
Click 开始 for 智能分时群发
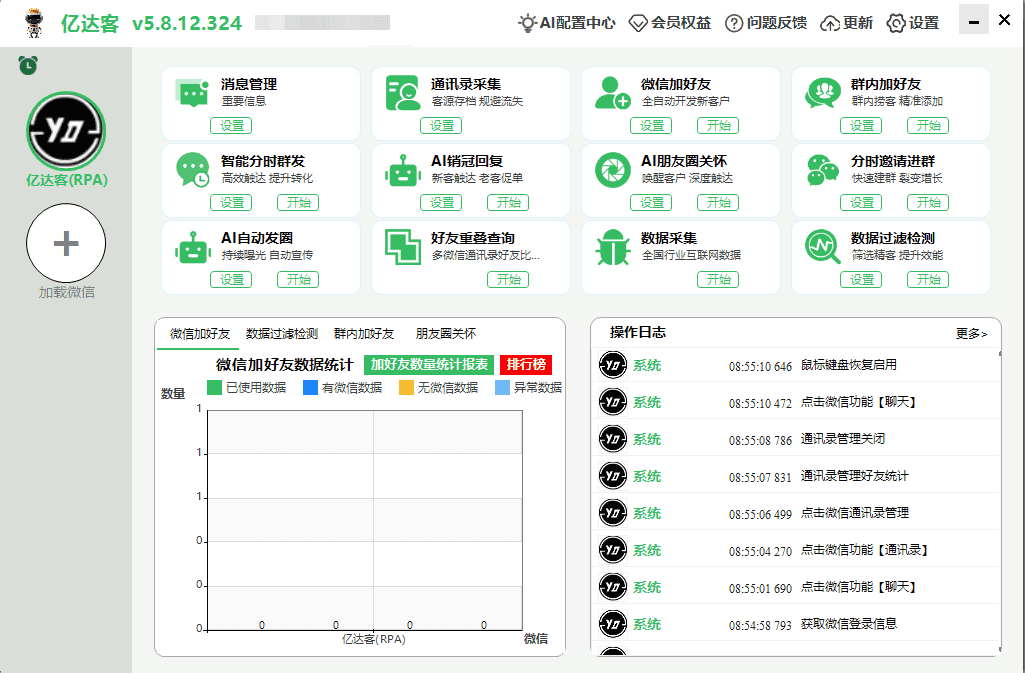[298, 203]
